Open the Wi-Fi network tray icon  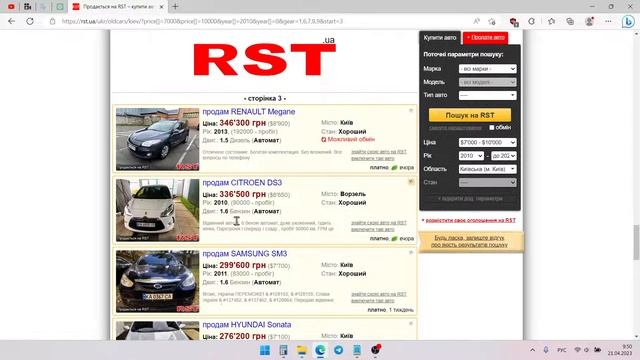(577, 350)
